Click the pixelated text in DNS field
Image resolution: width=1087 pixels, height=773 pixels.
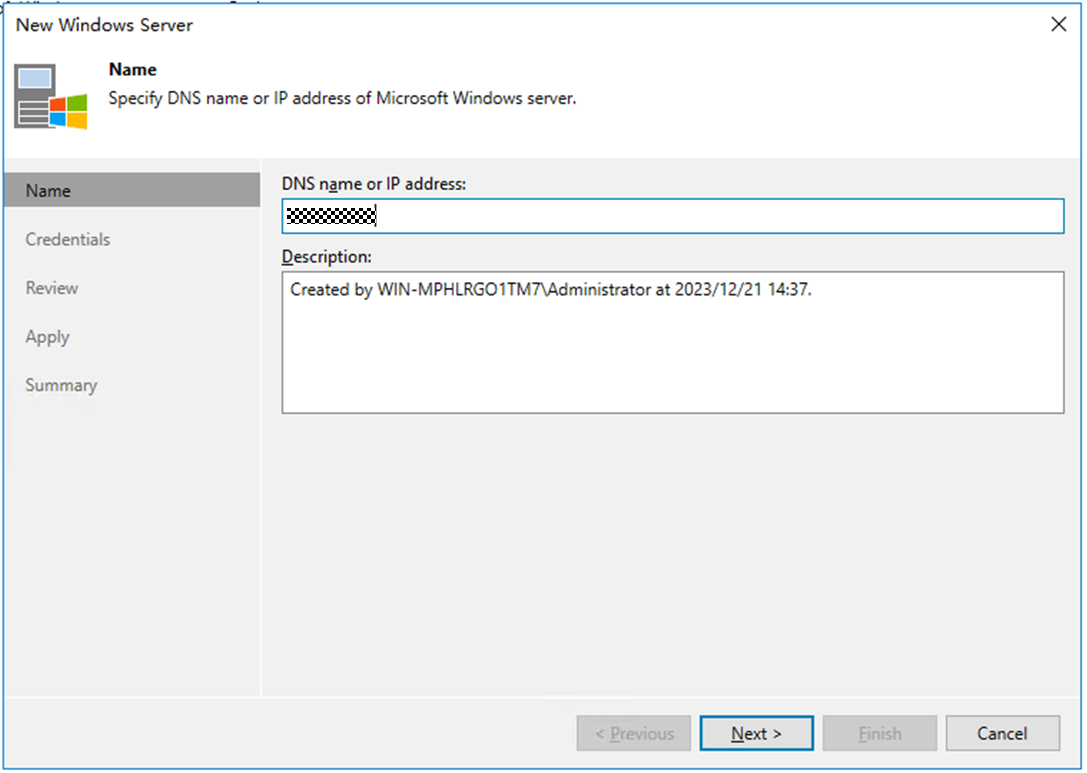pyautogui.click(x=330, y=216)
